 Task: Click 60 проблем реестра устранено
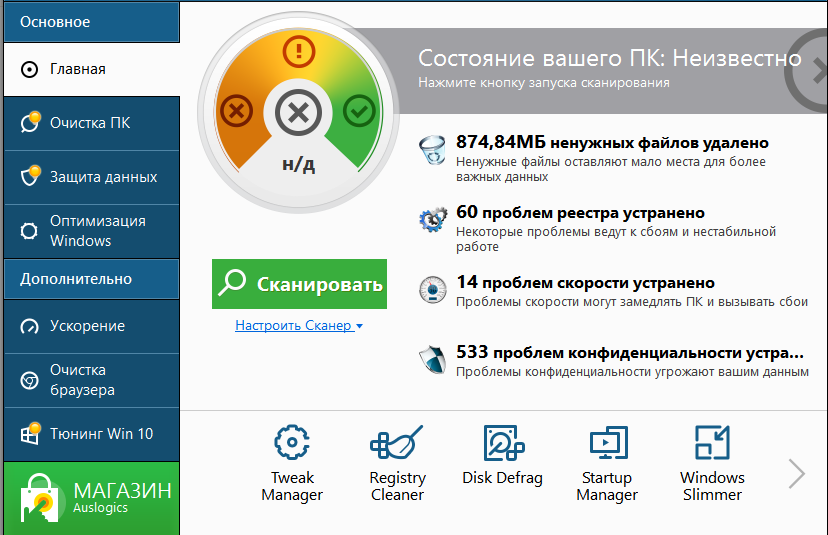[x=580, y=212]
